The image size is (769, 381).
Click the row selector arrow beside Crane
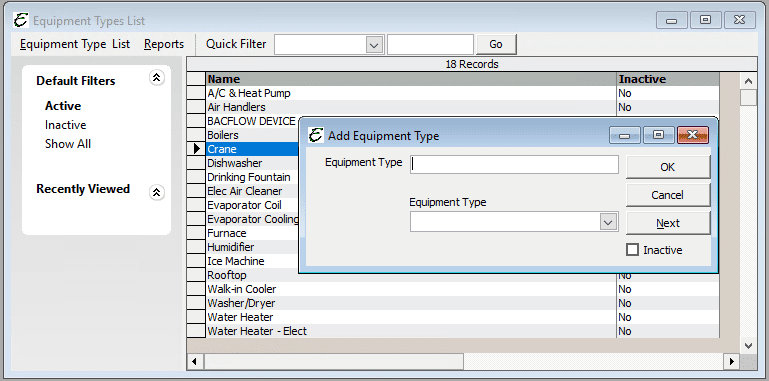pos(197,149)
